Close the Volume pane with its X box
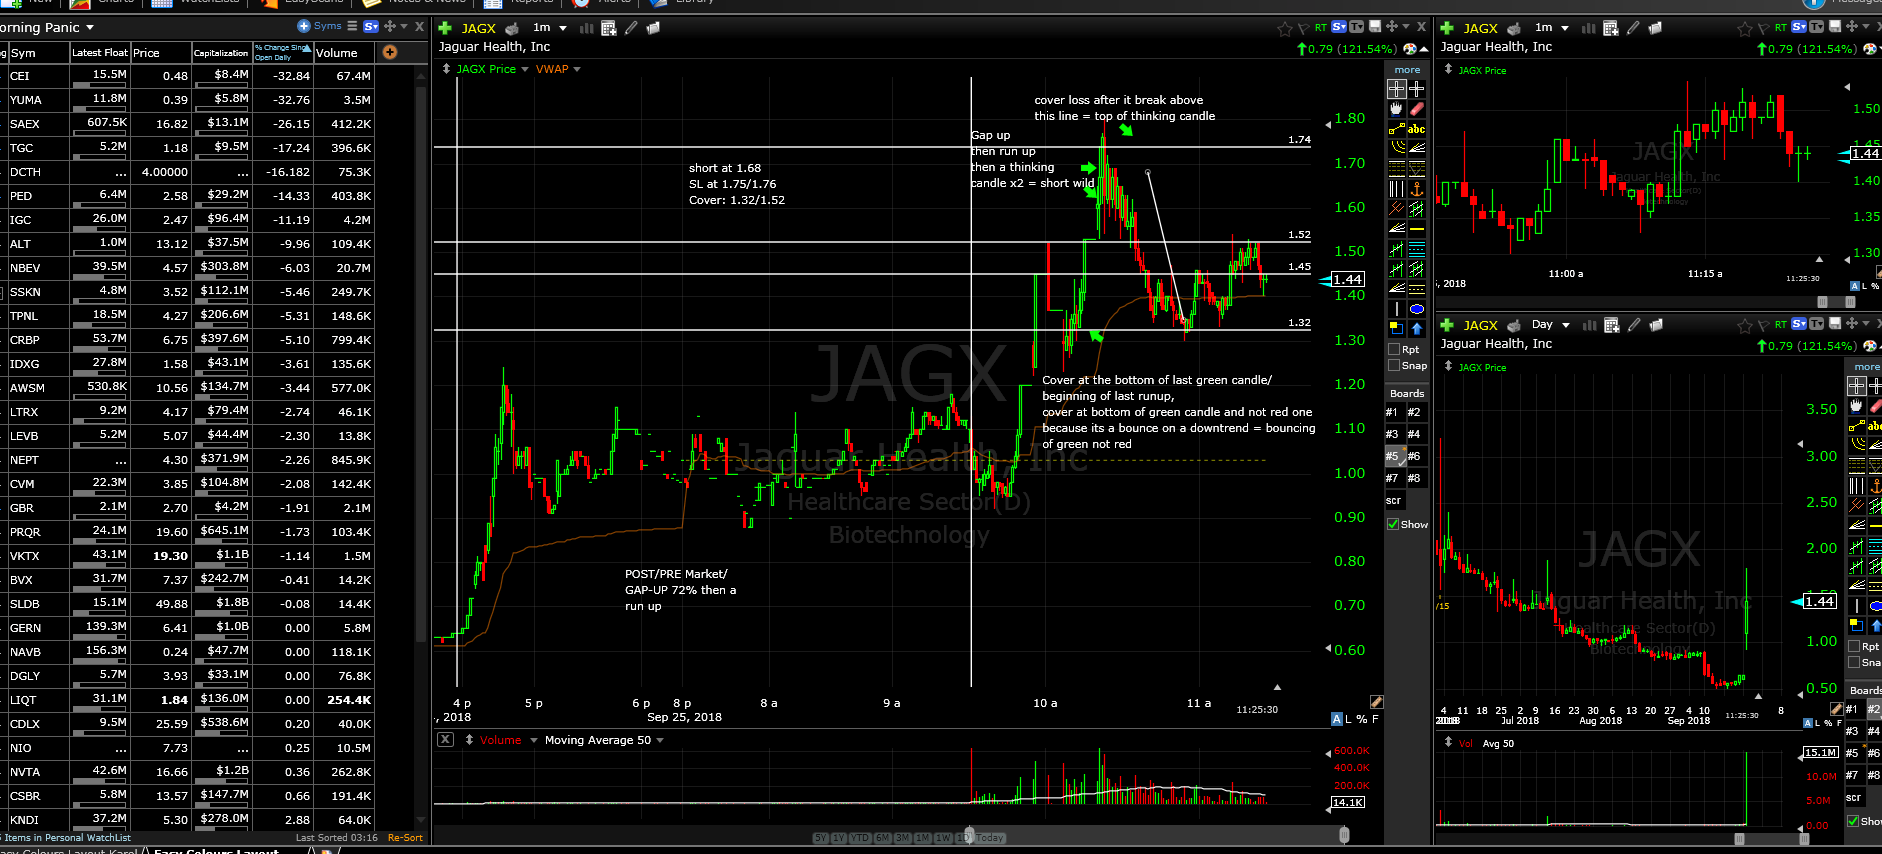 click(x=446, y=740)
